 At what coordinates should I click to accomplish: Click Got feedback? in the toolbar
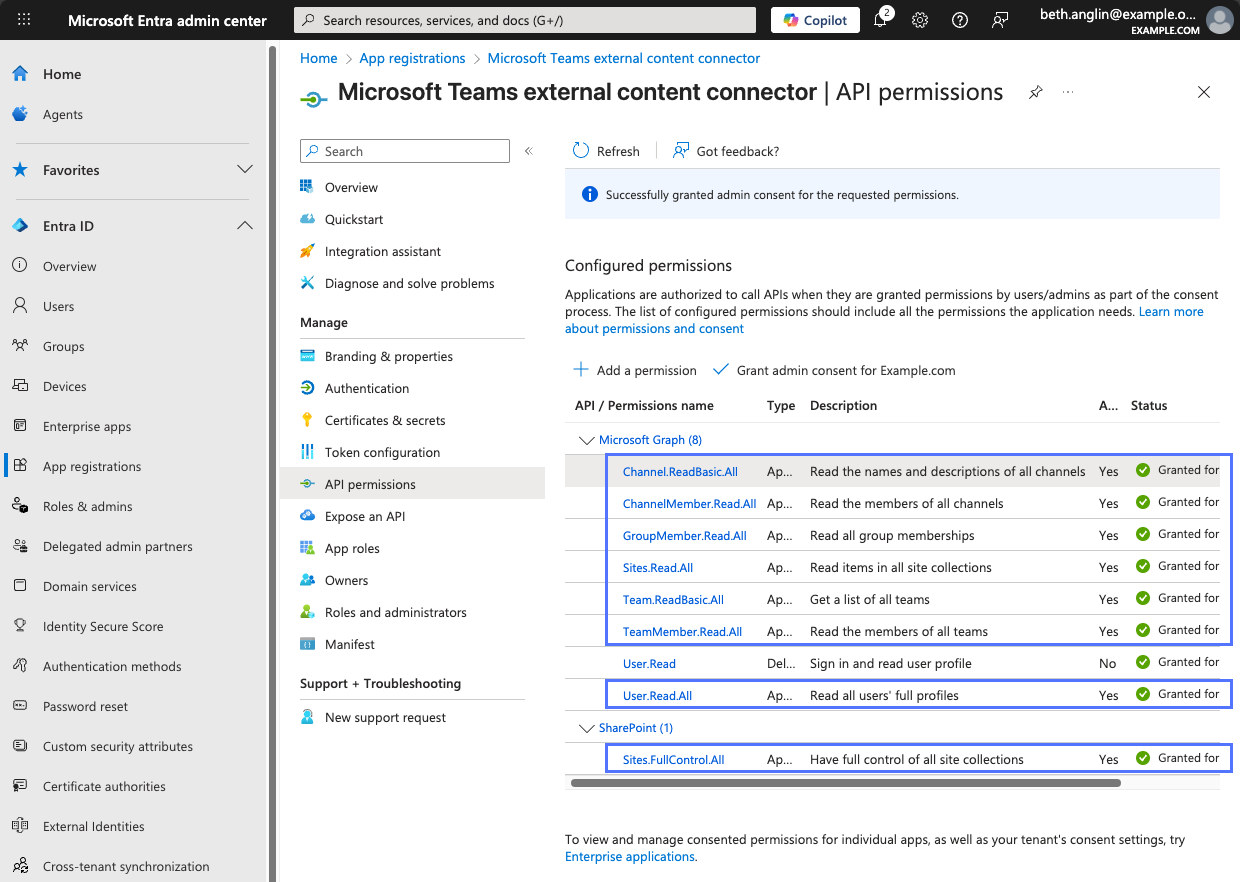pos(726,151)
